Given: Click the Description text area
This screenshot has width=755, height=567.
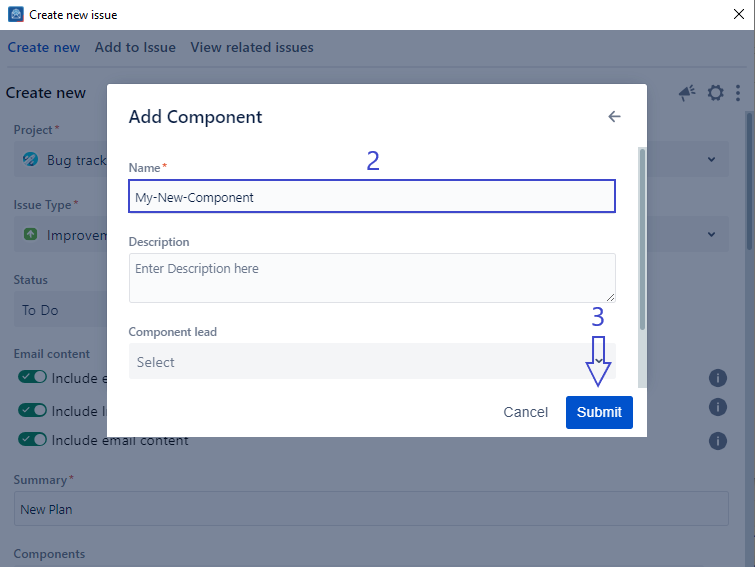Looking at the screenshot, I should click(x=371, y=277).
